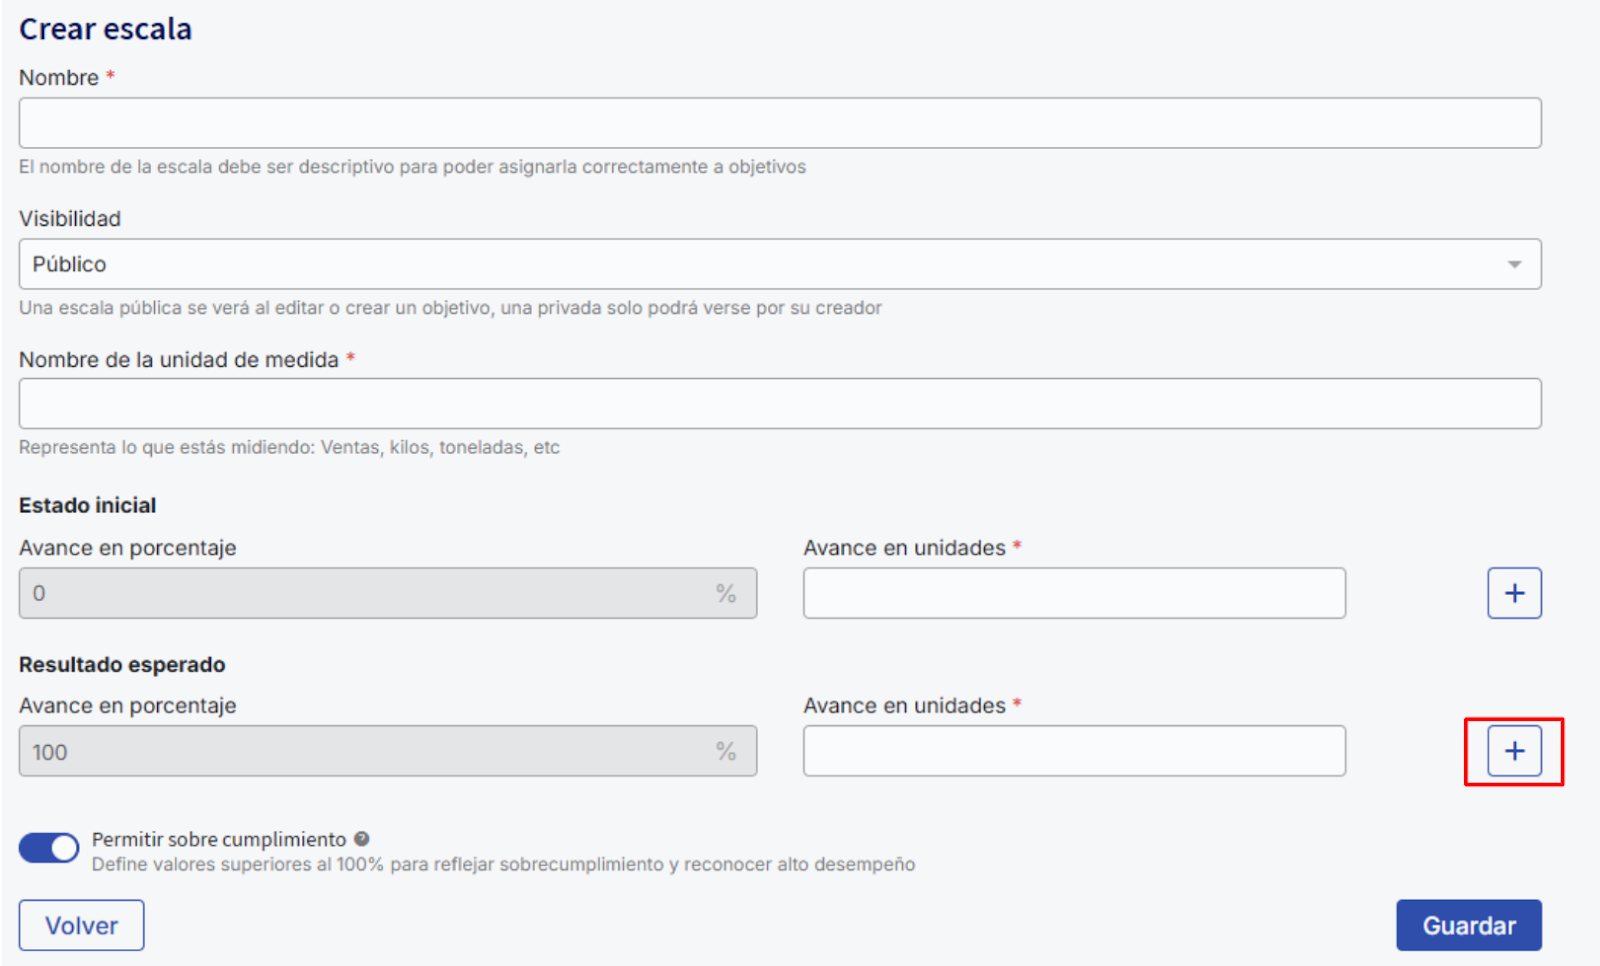Click the plus button in Resultado esperado row
1600x966 pixels.
(1514, 751)
